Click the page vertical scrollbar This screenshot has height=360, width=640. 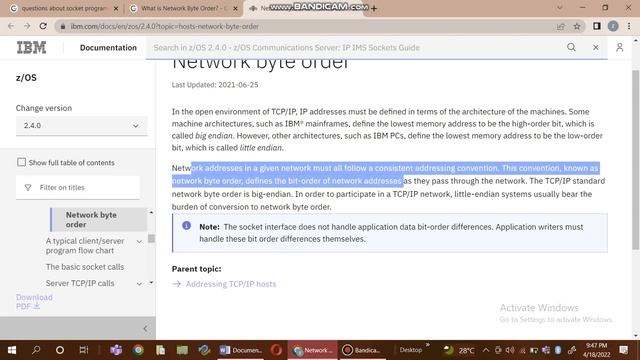tap(636, 159)
